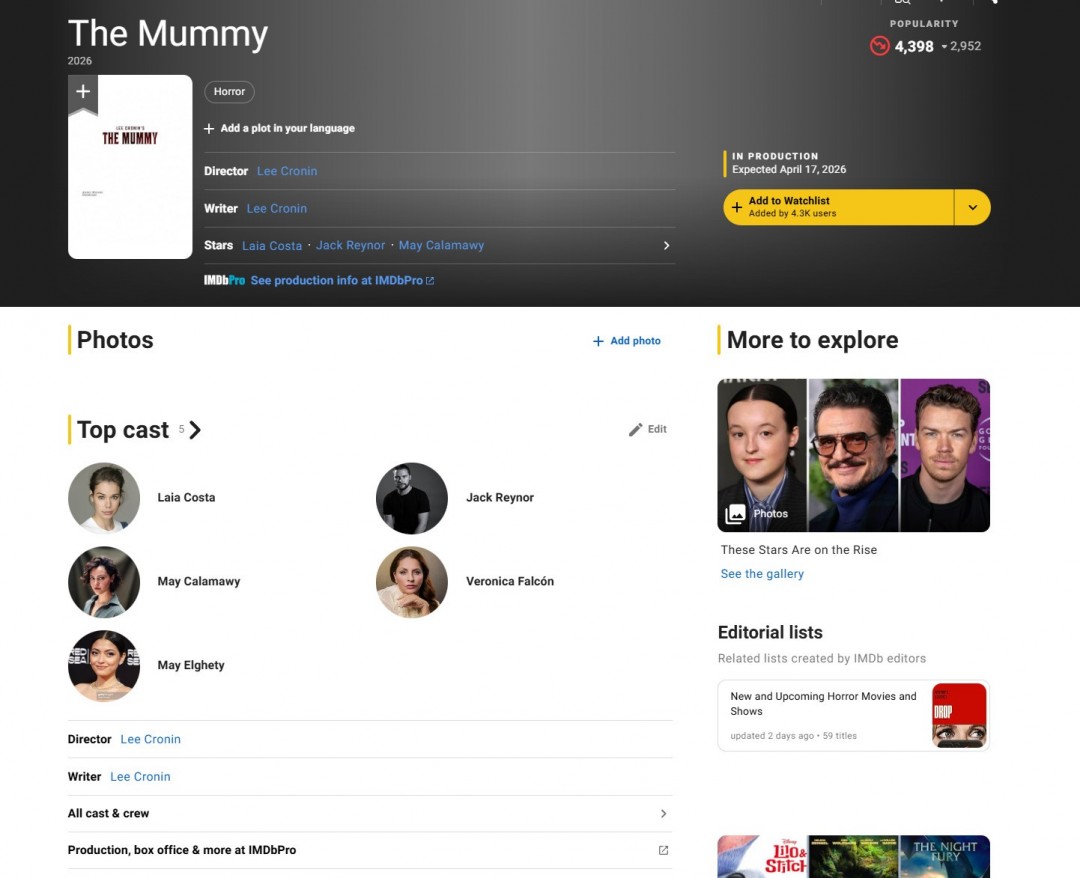Click See production info at IMDbPro
This screenshot has width=1080, height=878.
click(x=337, y=280)
